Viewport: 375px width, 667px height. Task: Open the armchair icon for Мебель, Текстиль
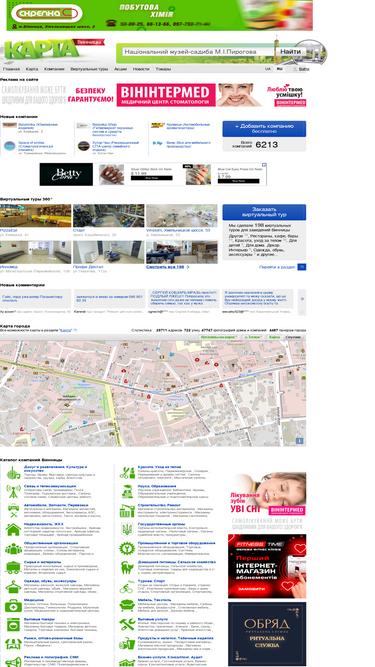(x=127, y=605)
